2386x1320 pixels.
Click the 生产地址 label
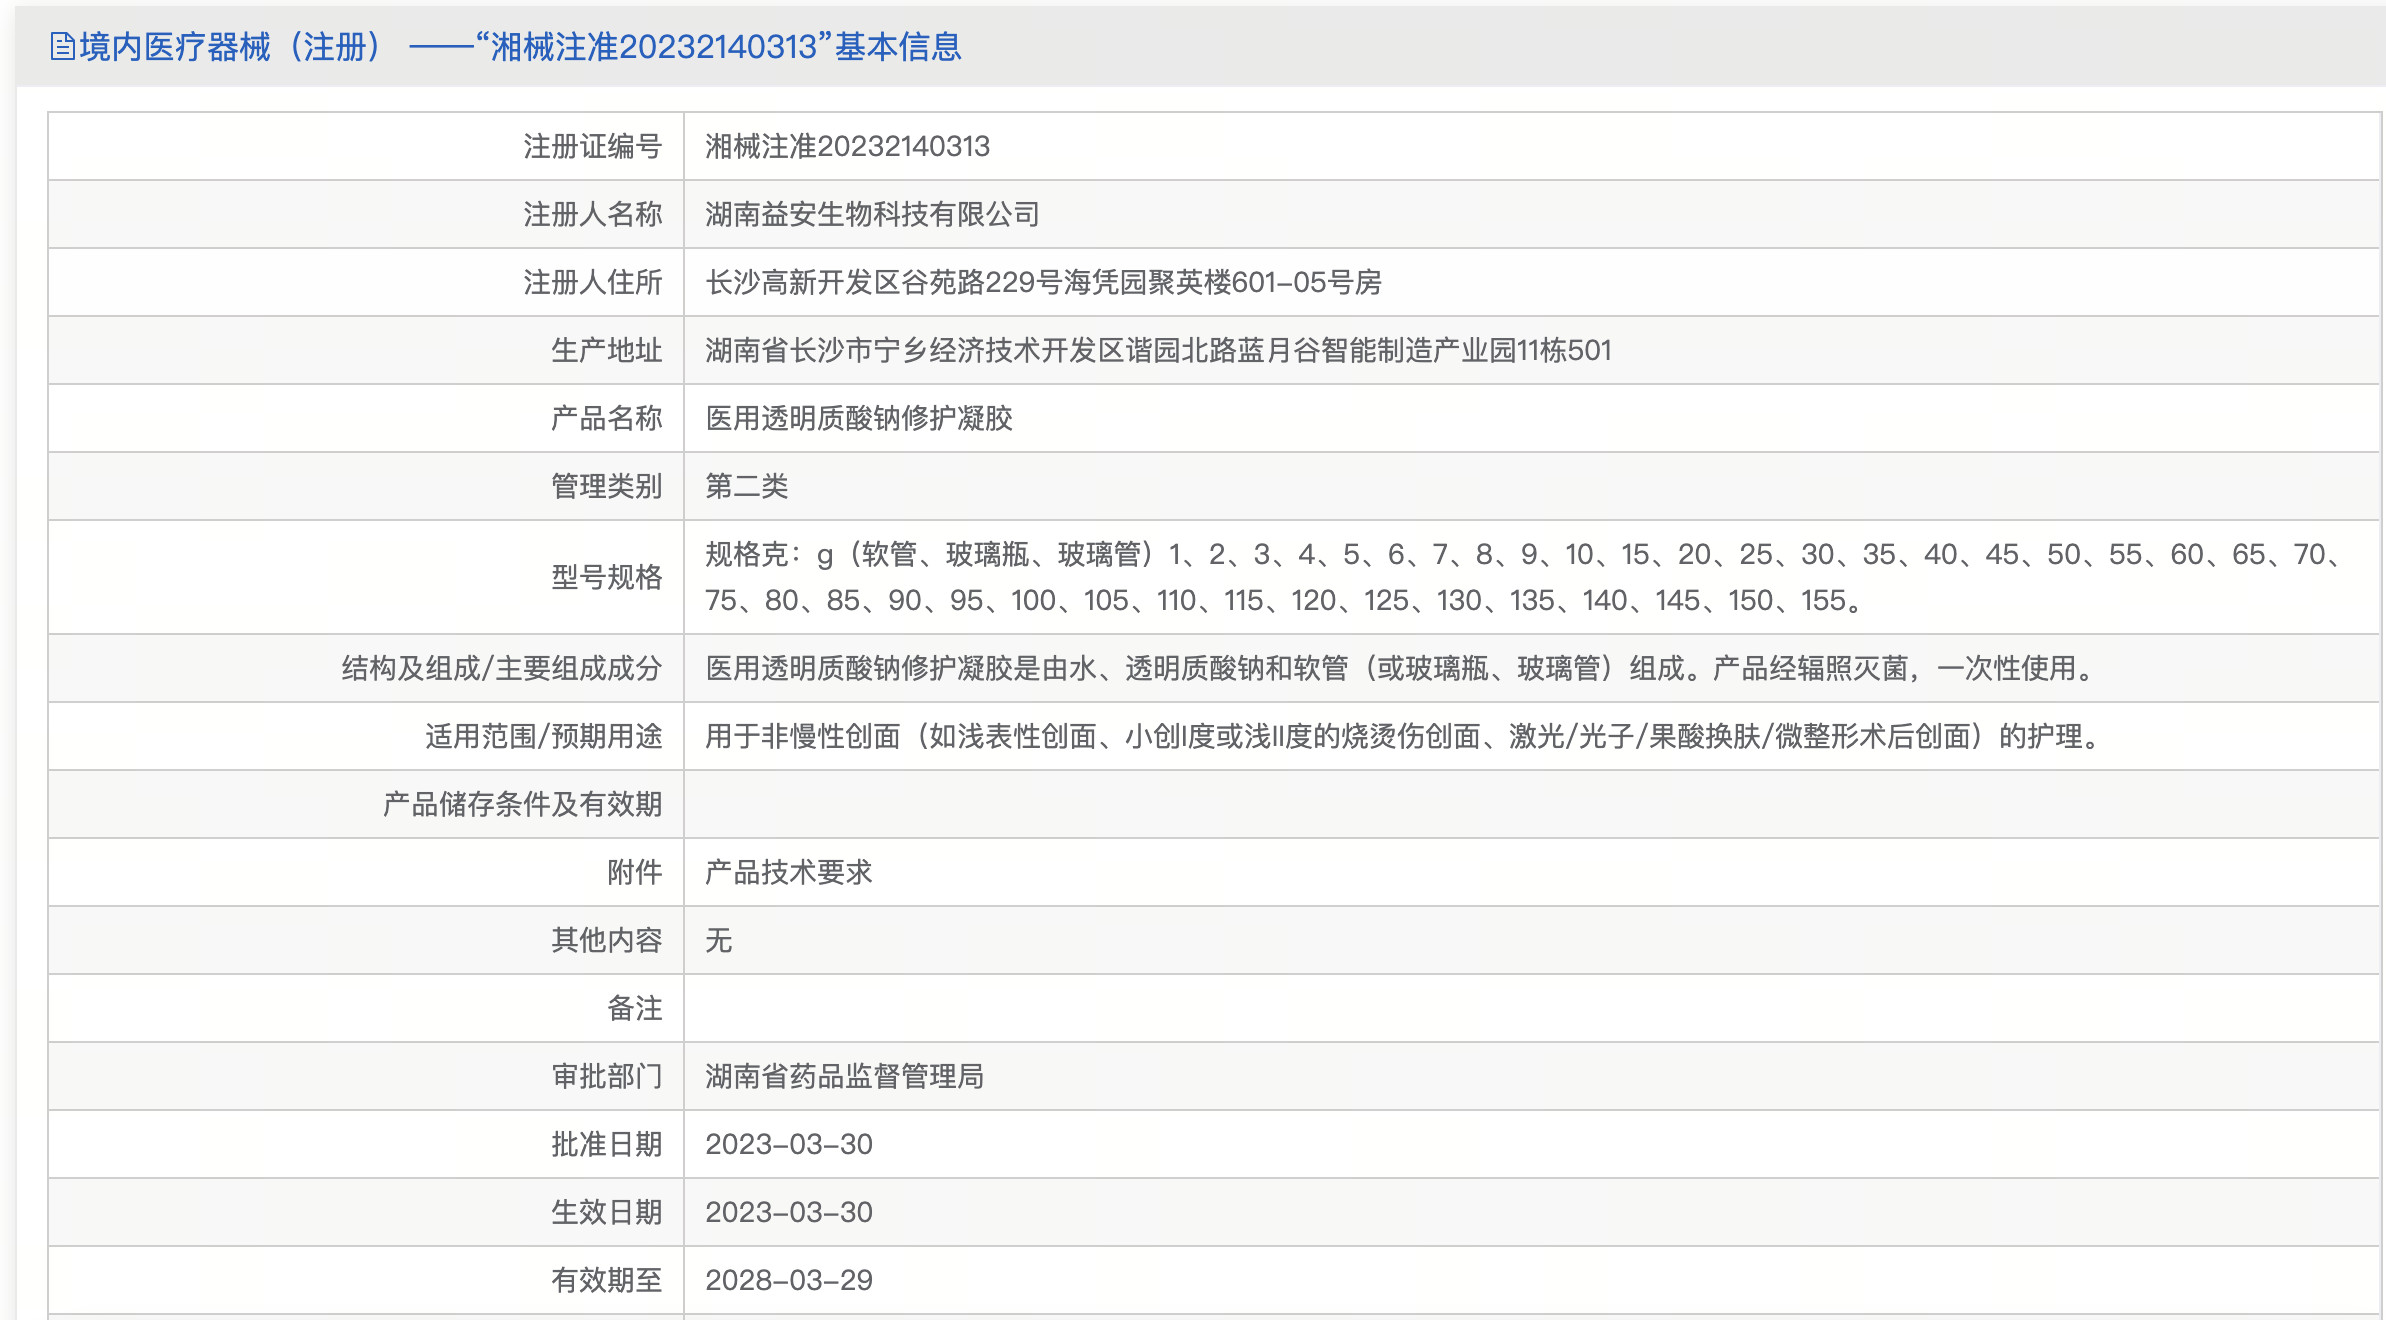pyautogui.click(x=607, y=351)
